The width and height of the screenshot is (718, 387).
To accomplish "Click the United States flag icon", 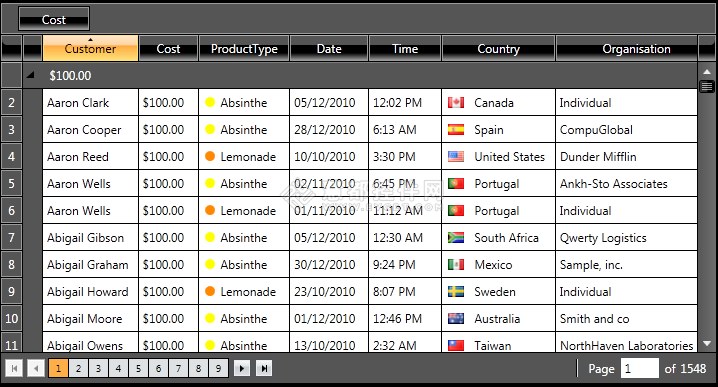I will point(456,157).
